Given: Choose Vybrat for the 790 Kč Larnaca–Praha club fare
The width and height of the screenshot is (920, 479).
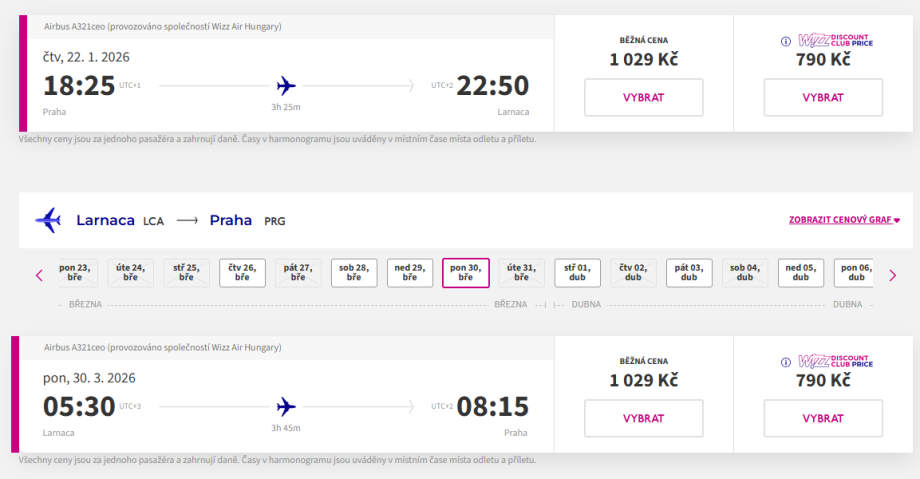Looking at the screenshot, I should click(823, 418).
